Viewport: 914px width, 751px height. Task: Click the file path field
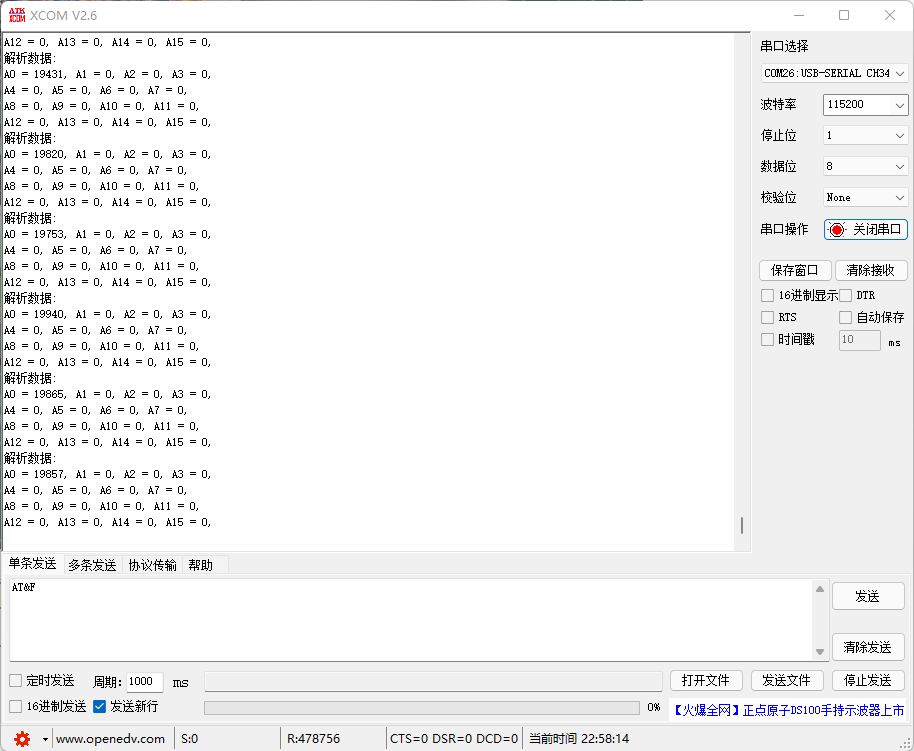pos(433,681)
